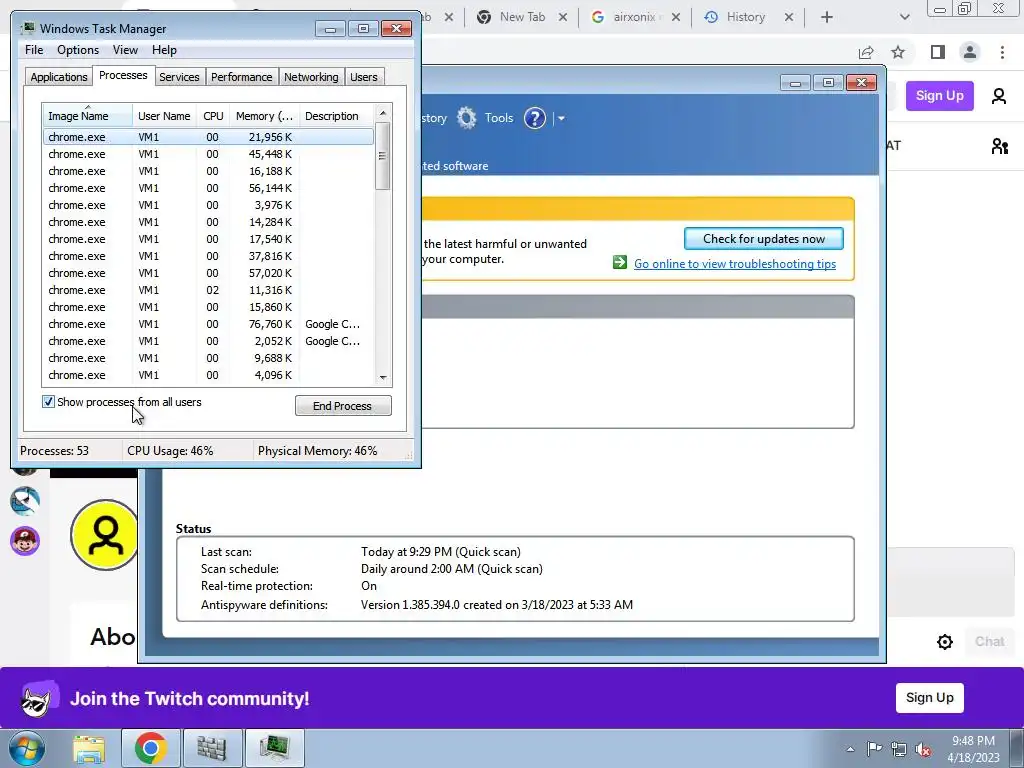Select chrome.exe row using 76,760 K
Image resolution: width=1024 pixels, height=768 pixels.
tap(208, 324)
